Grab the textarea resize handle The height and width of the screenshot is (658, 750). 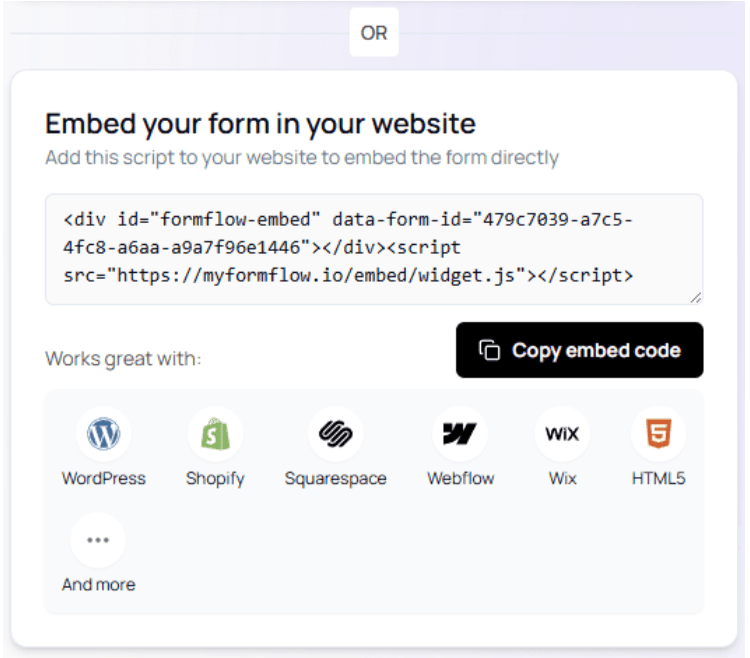click(x=696, y=298)
